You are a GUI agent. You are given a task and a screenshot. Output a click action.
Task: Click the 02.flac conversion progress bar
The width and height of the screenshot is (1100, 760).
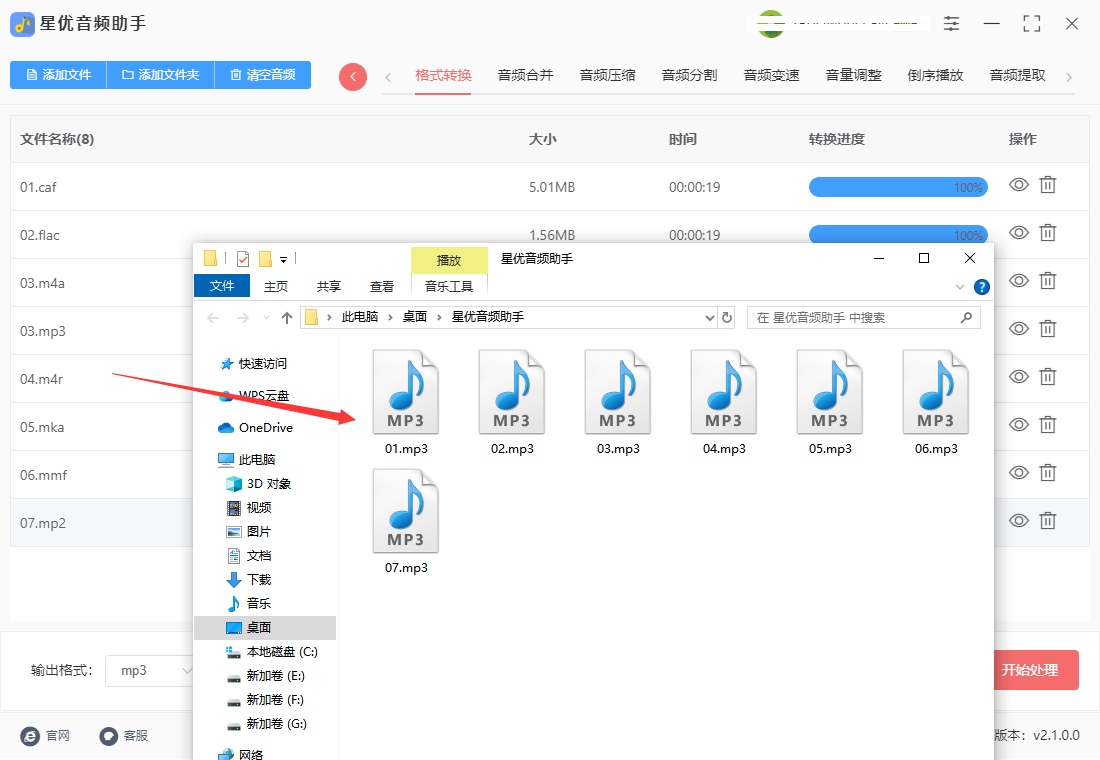pos(898,234)
